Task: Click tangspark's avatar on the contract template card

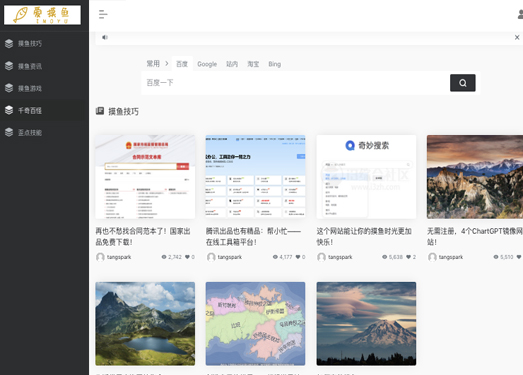Action: pyautogui.click(x=100, y=257)
